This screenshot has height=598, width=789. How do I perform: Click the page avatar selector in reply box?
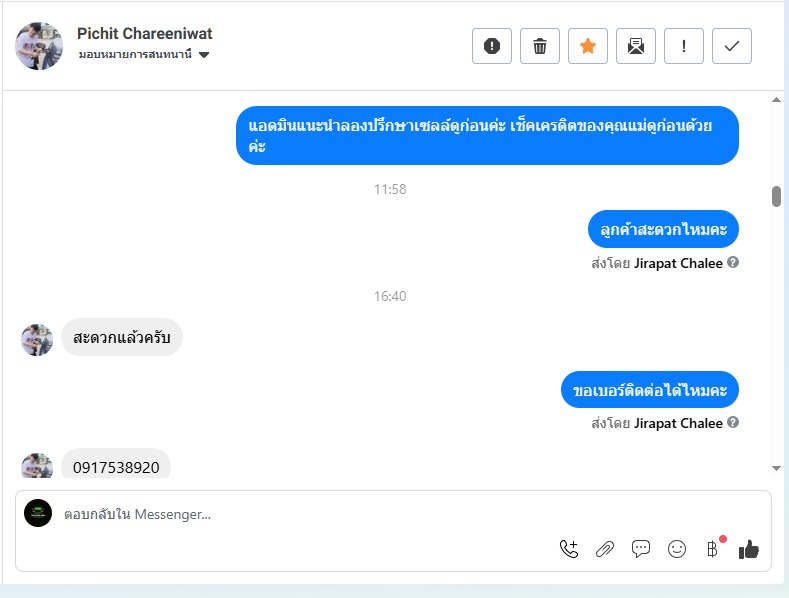(38, 513)
